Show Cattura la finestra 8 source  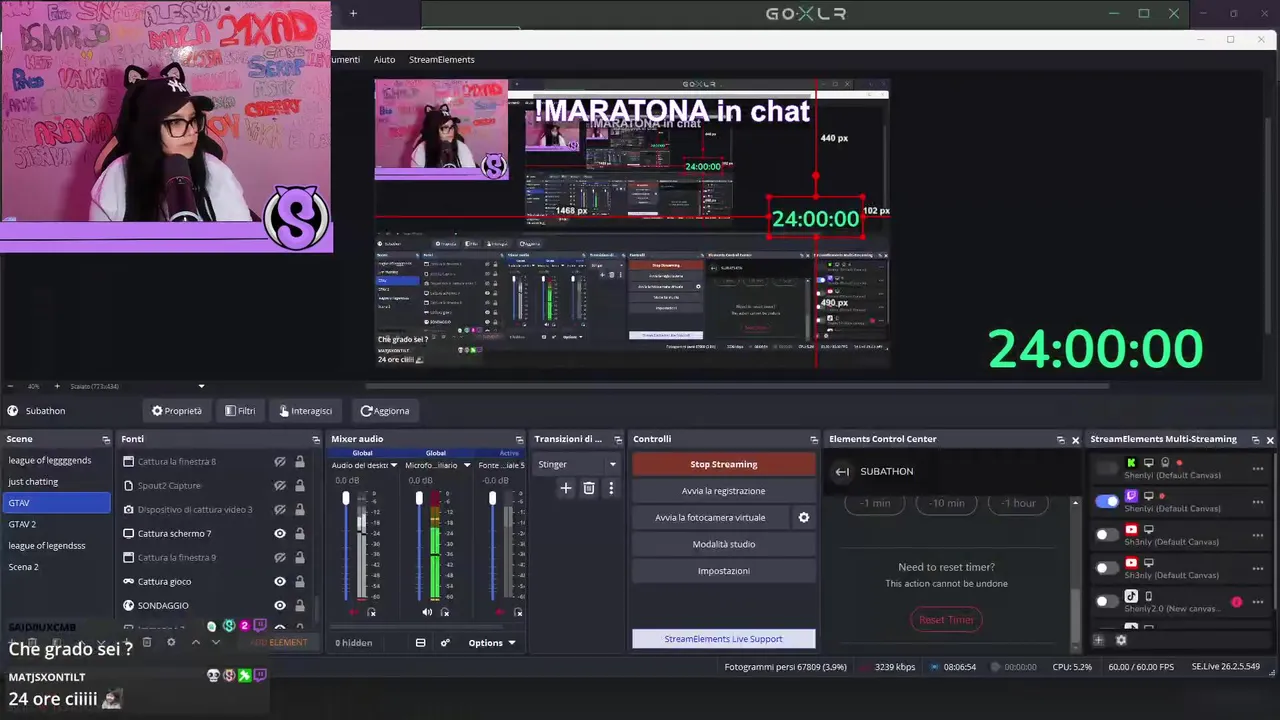click(x=280, y=461)
